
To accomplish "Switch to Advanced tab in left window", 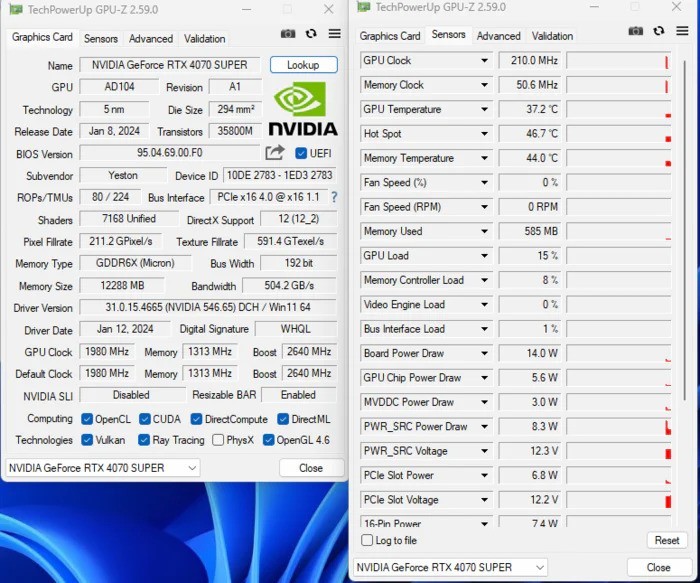I will tap(151, 39).
